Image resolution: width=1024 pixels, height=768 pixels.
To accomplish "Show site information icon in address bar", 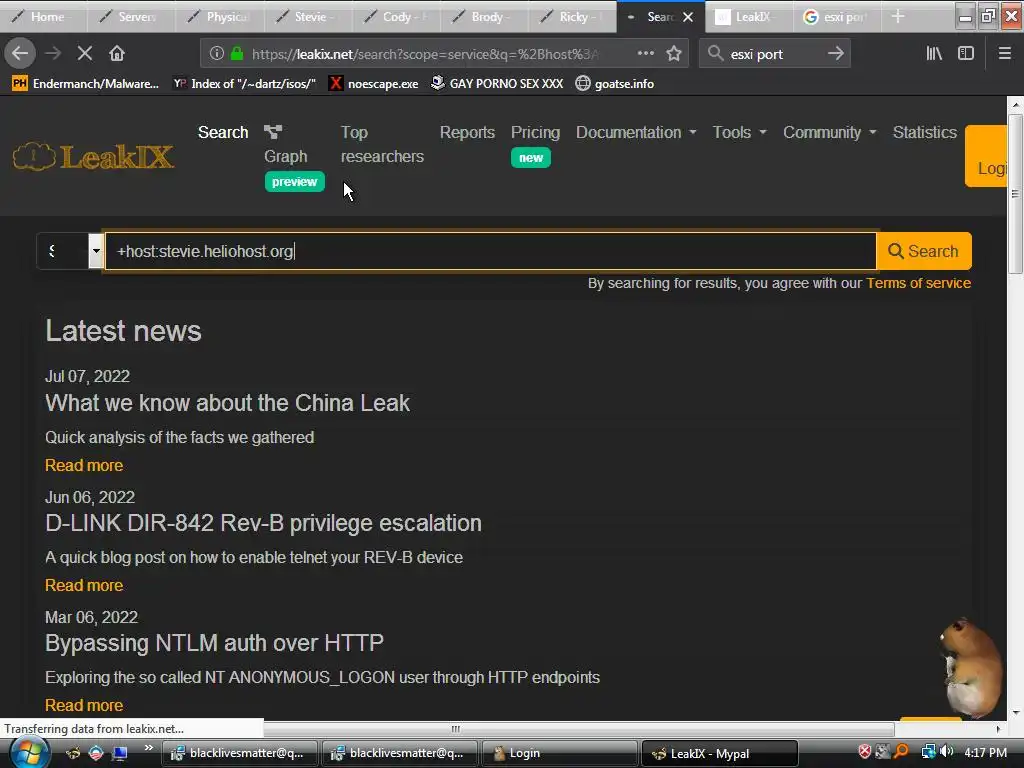I will [x=216, y=54].
